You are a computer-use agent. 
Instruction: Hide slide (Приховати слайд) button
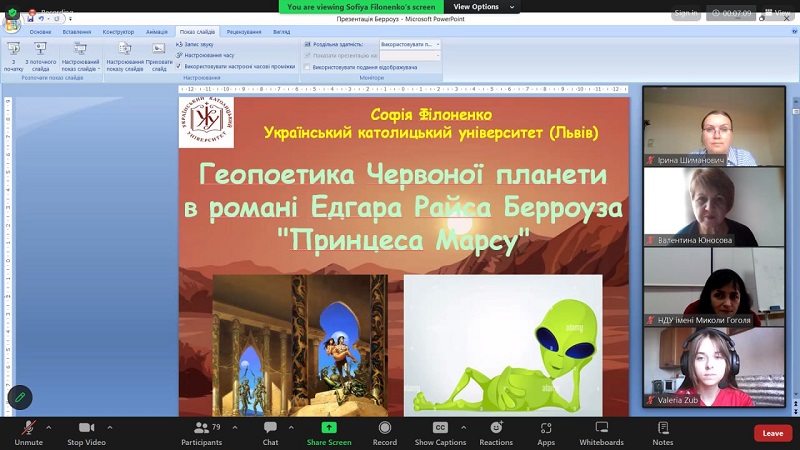pos(159,56)
